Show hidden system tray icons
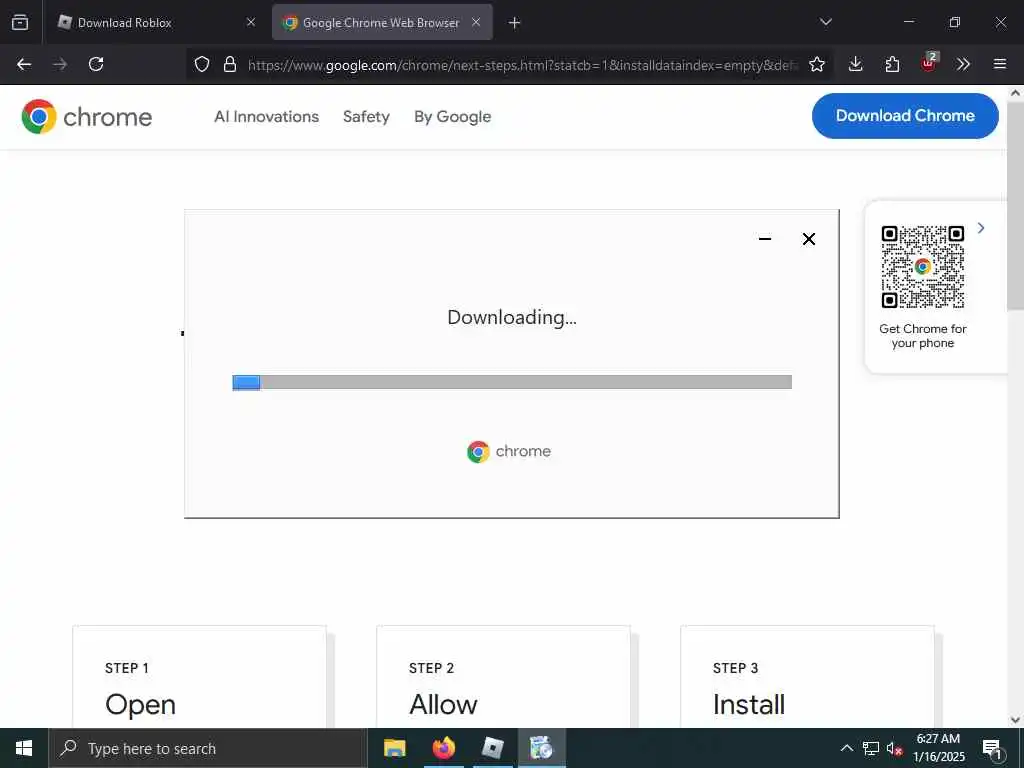 [x=846, y=748]
